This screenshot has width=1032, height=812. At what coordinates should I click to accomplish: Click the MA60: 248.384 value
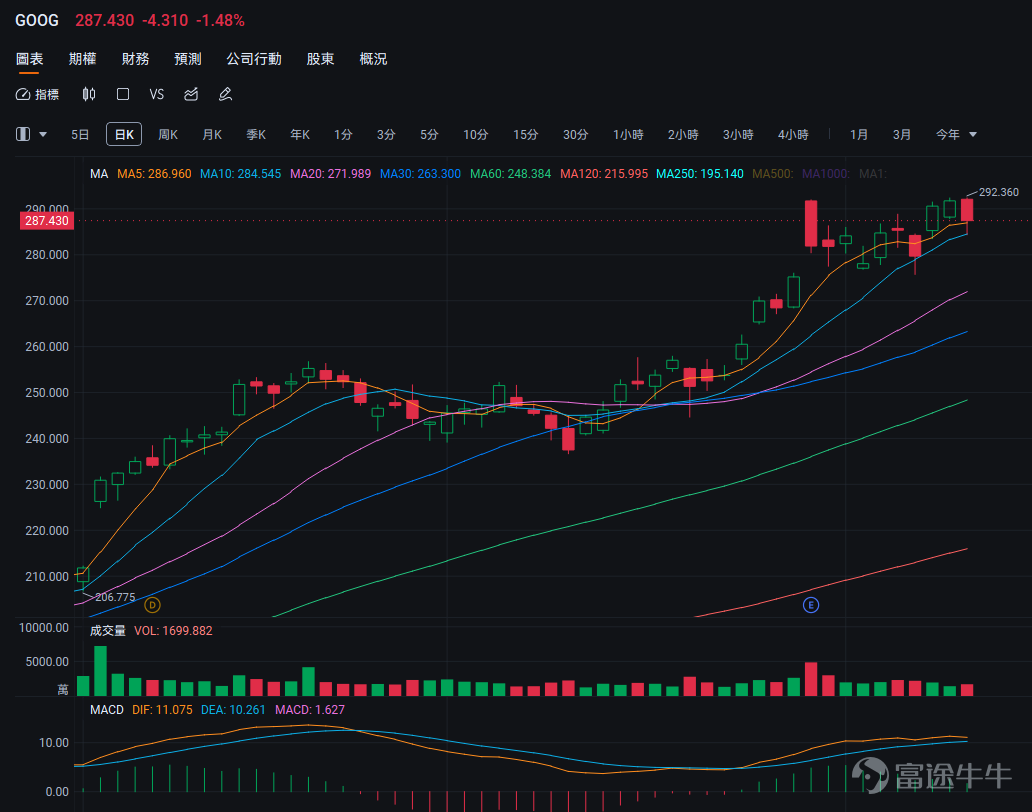pos(510,174)
